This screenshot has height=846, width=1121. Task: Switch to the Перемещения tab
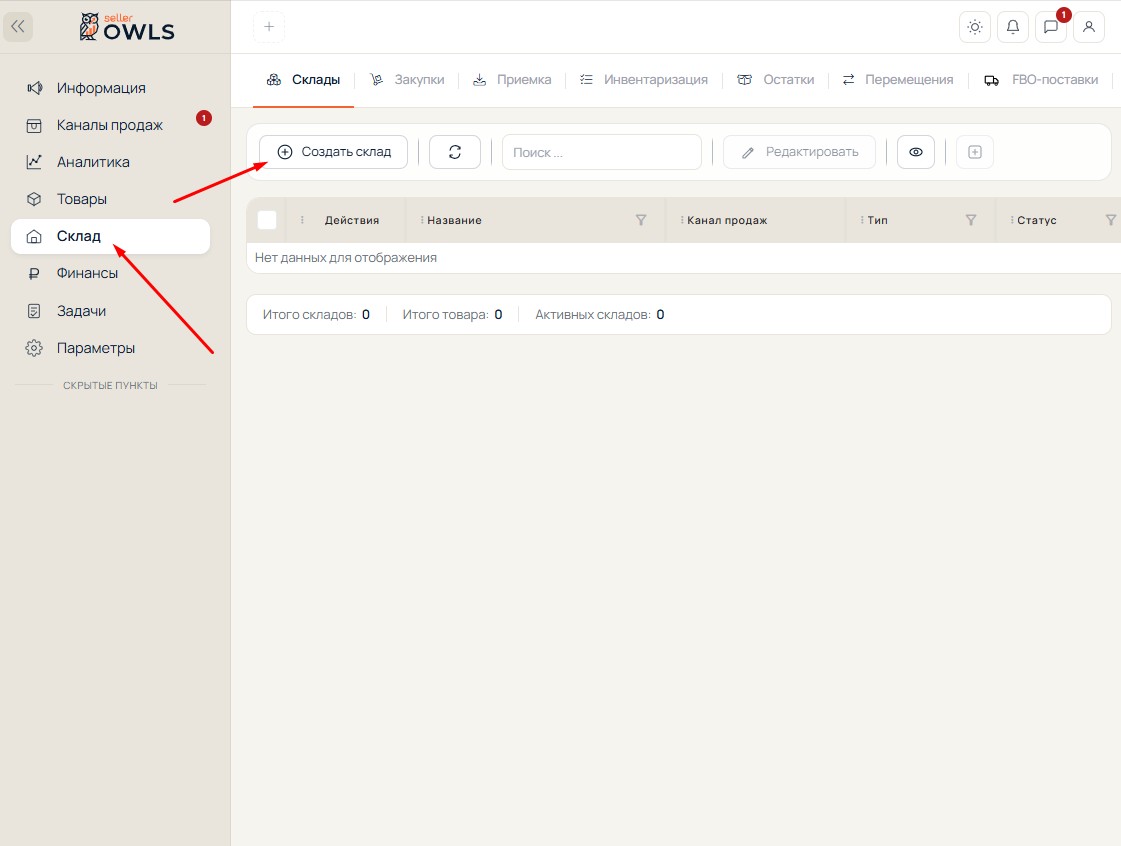898,80
